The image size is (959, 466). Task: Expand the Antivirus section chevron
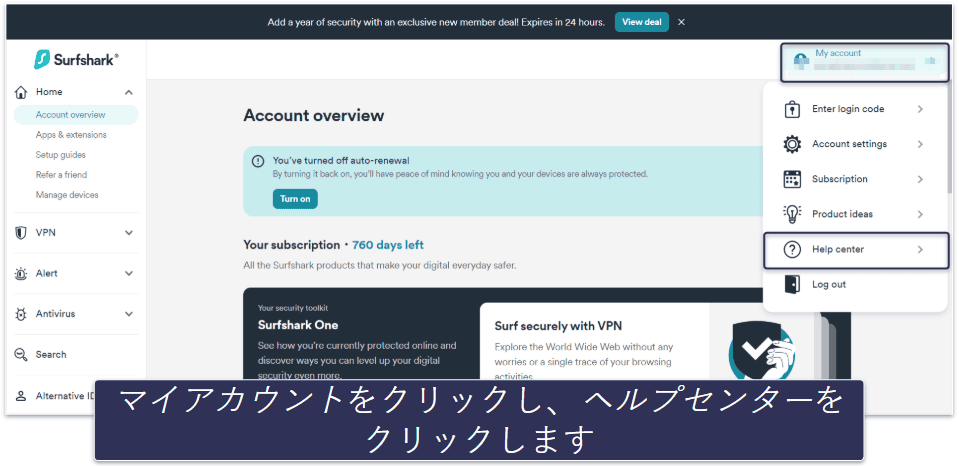pos(128,314)
